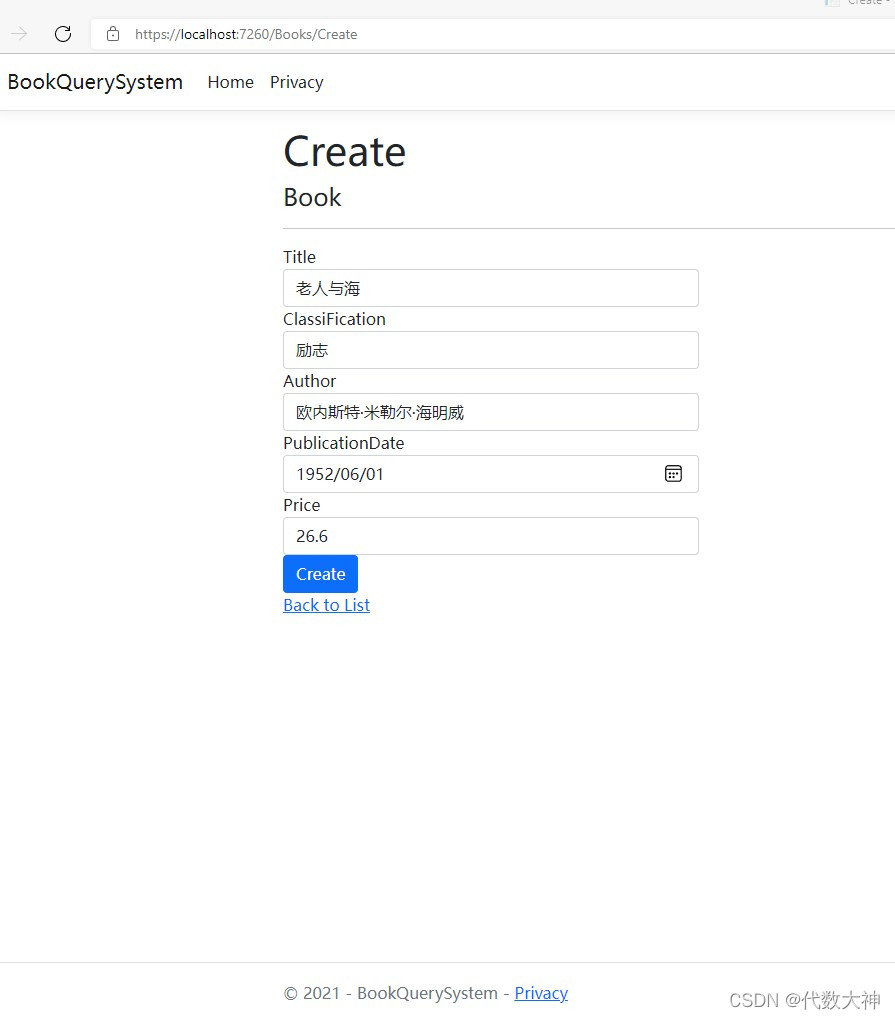The height and width of the screenshot is (1019, 895).
Task: Click the Book subheading
Action: click(312, 198)
